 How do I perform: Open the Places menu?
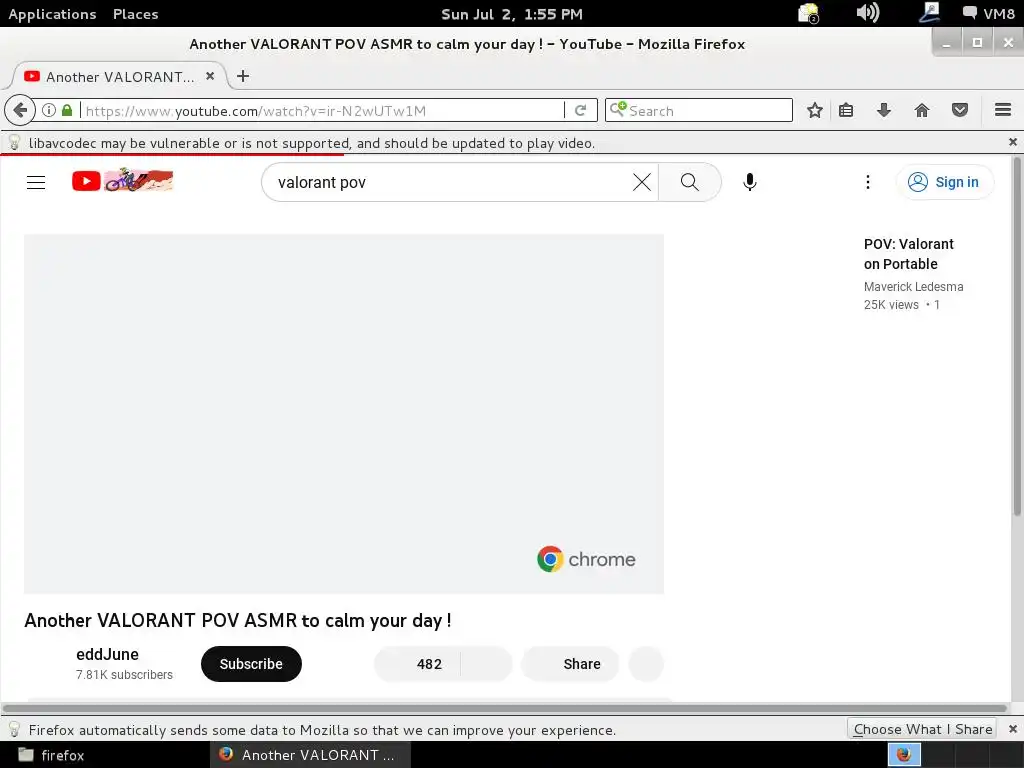click(x=136, y=14)
